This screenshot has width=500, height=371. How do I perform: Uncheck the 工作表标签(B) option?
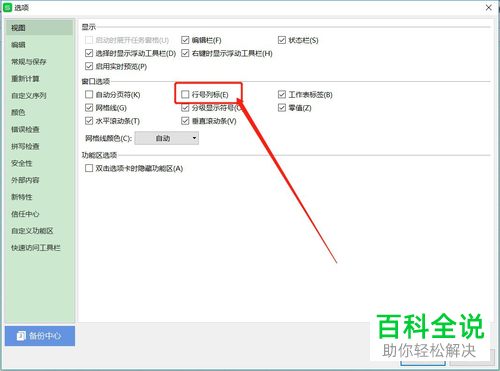click(282, 94)
